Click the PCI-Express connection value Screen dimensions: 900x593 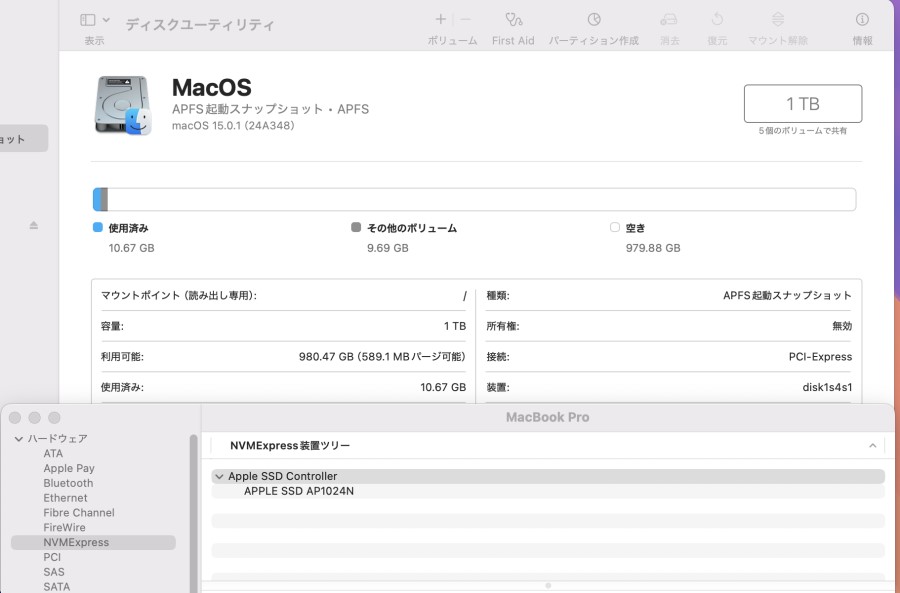[820, 356]
